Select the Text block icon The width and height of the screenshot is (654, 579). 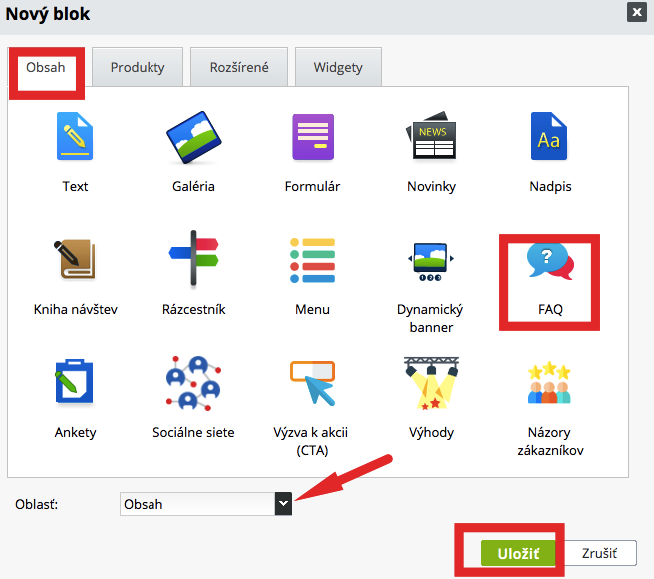[x=75, y=138]
